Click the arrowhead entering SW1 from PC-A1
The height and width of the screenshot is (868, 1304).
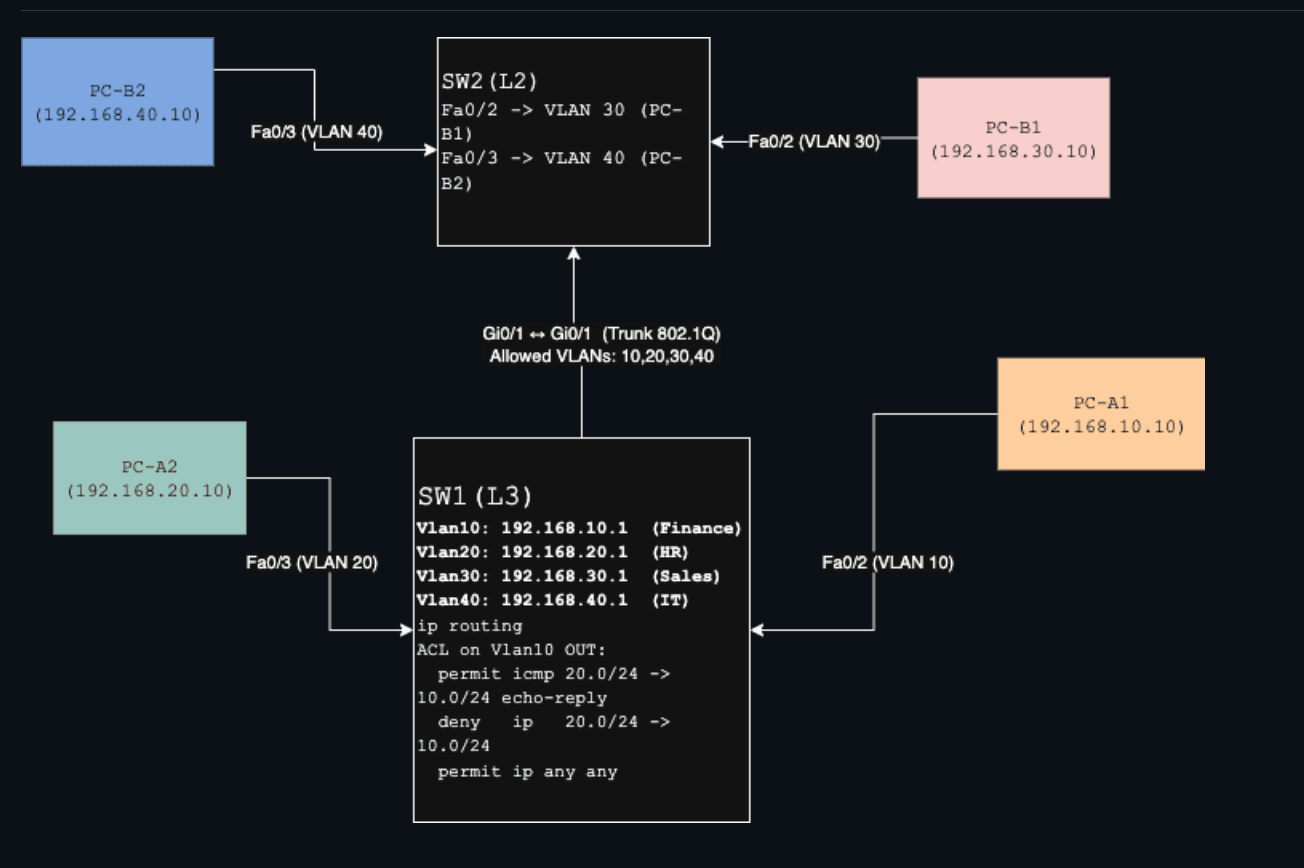click(x=760, y=628)
